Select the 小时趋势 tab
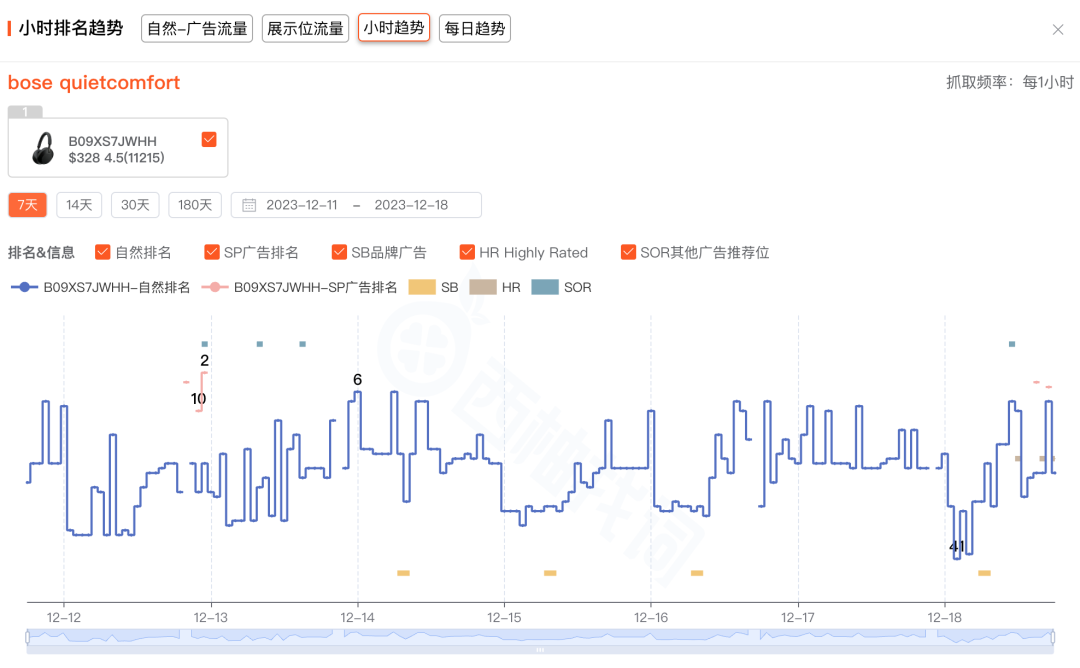1080x668 pixels. coord(394,28)
